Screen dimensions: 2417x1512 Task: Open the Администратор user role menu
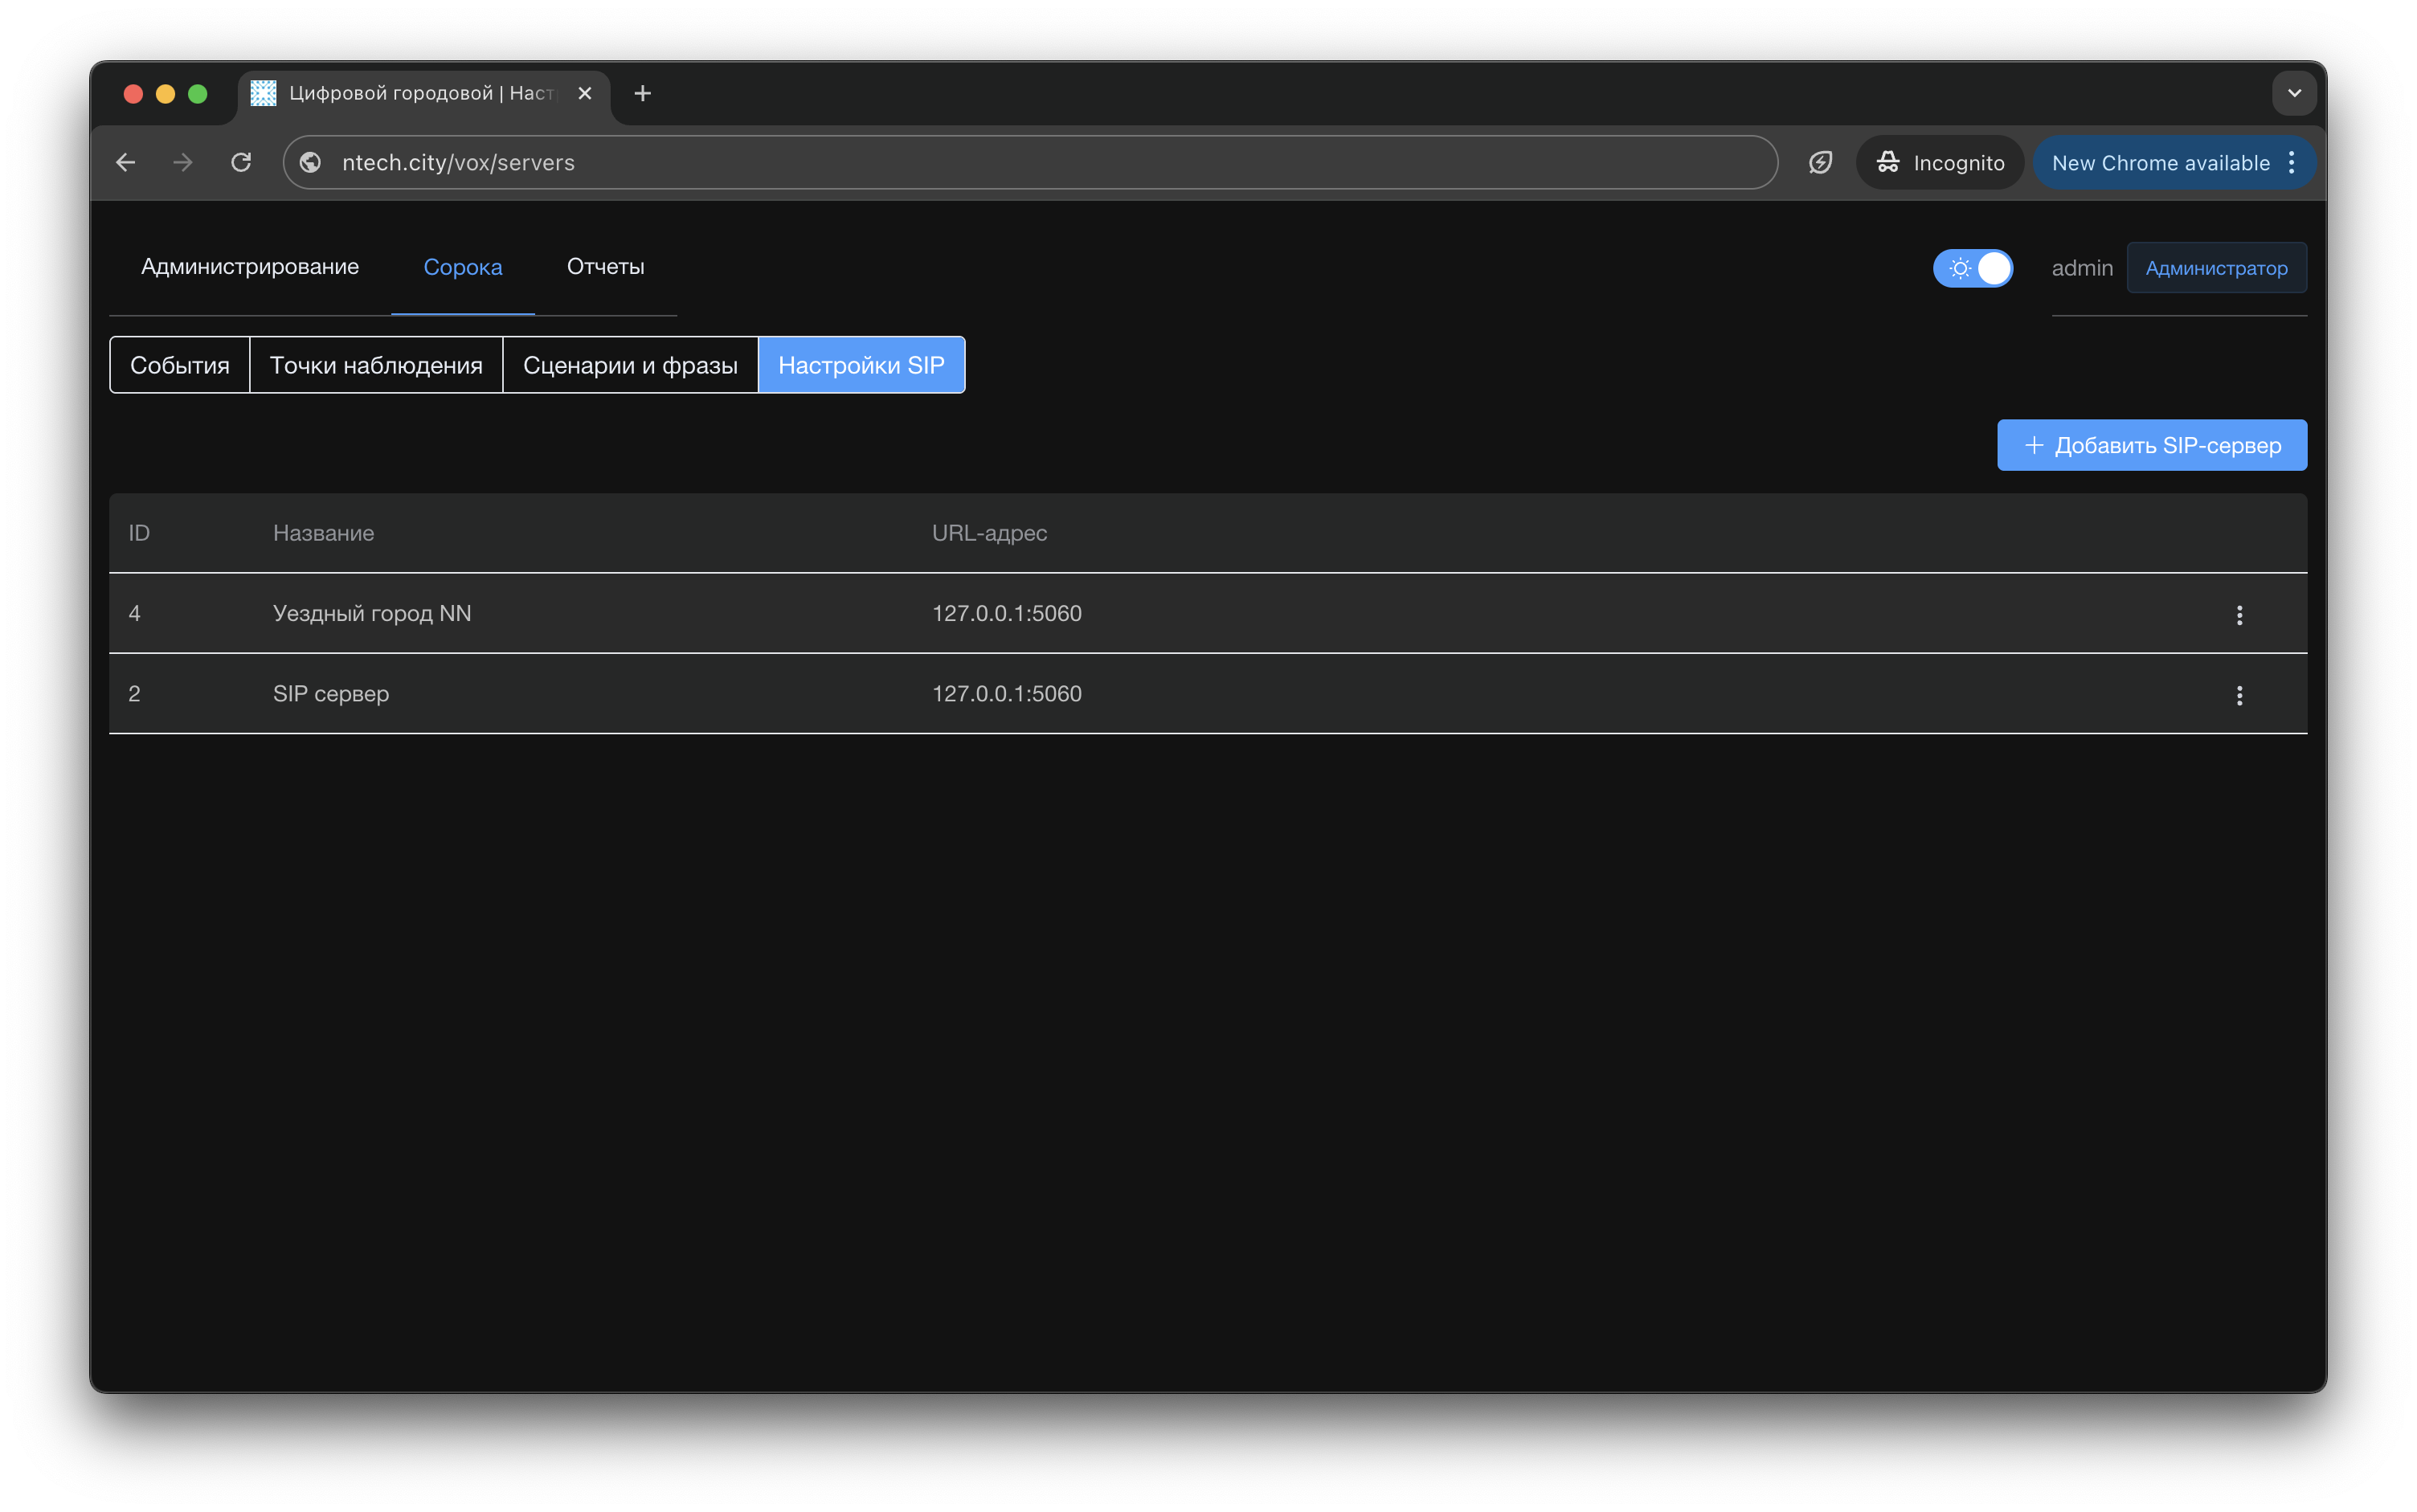(2215, 268)
